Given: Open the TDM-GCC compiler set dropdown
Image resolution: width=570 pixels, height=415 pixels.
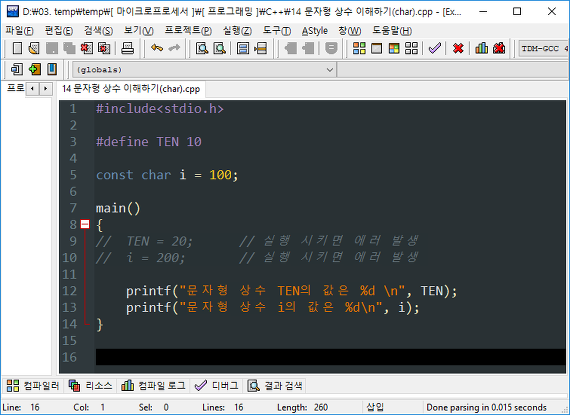Looking at the screenshot, I should [x=543, y=48].
